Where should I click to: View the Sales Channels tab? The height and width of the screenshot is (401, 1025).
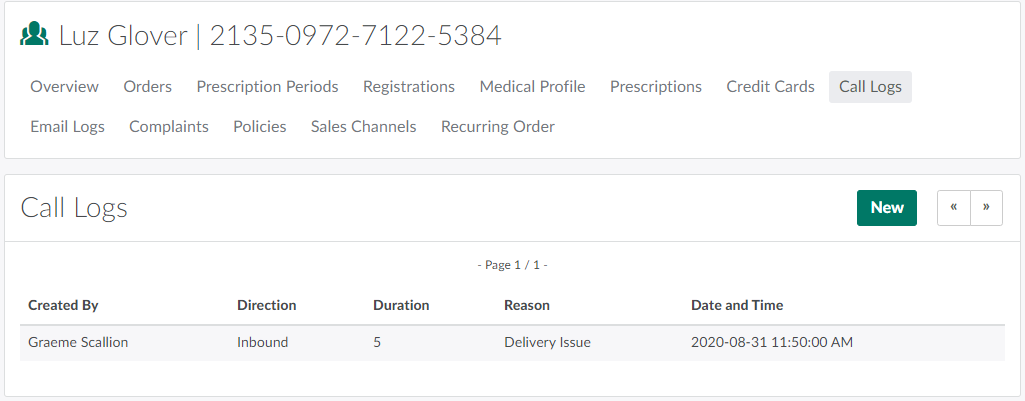coord(363,127)
